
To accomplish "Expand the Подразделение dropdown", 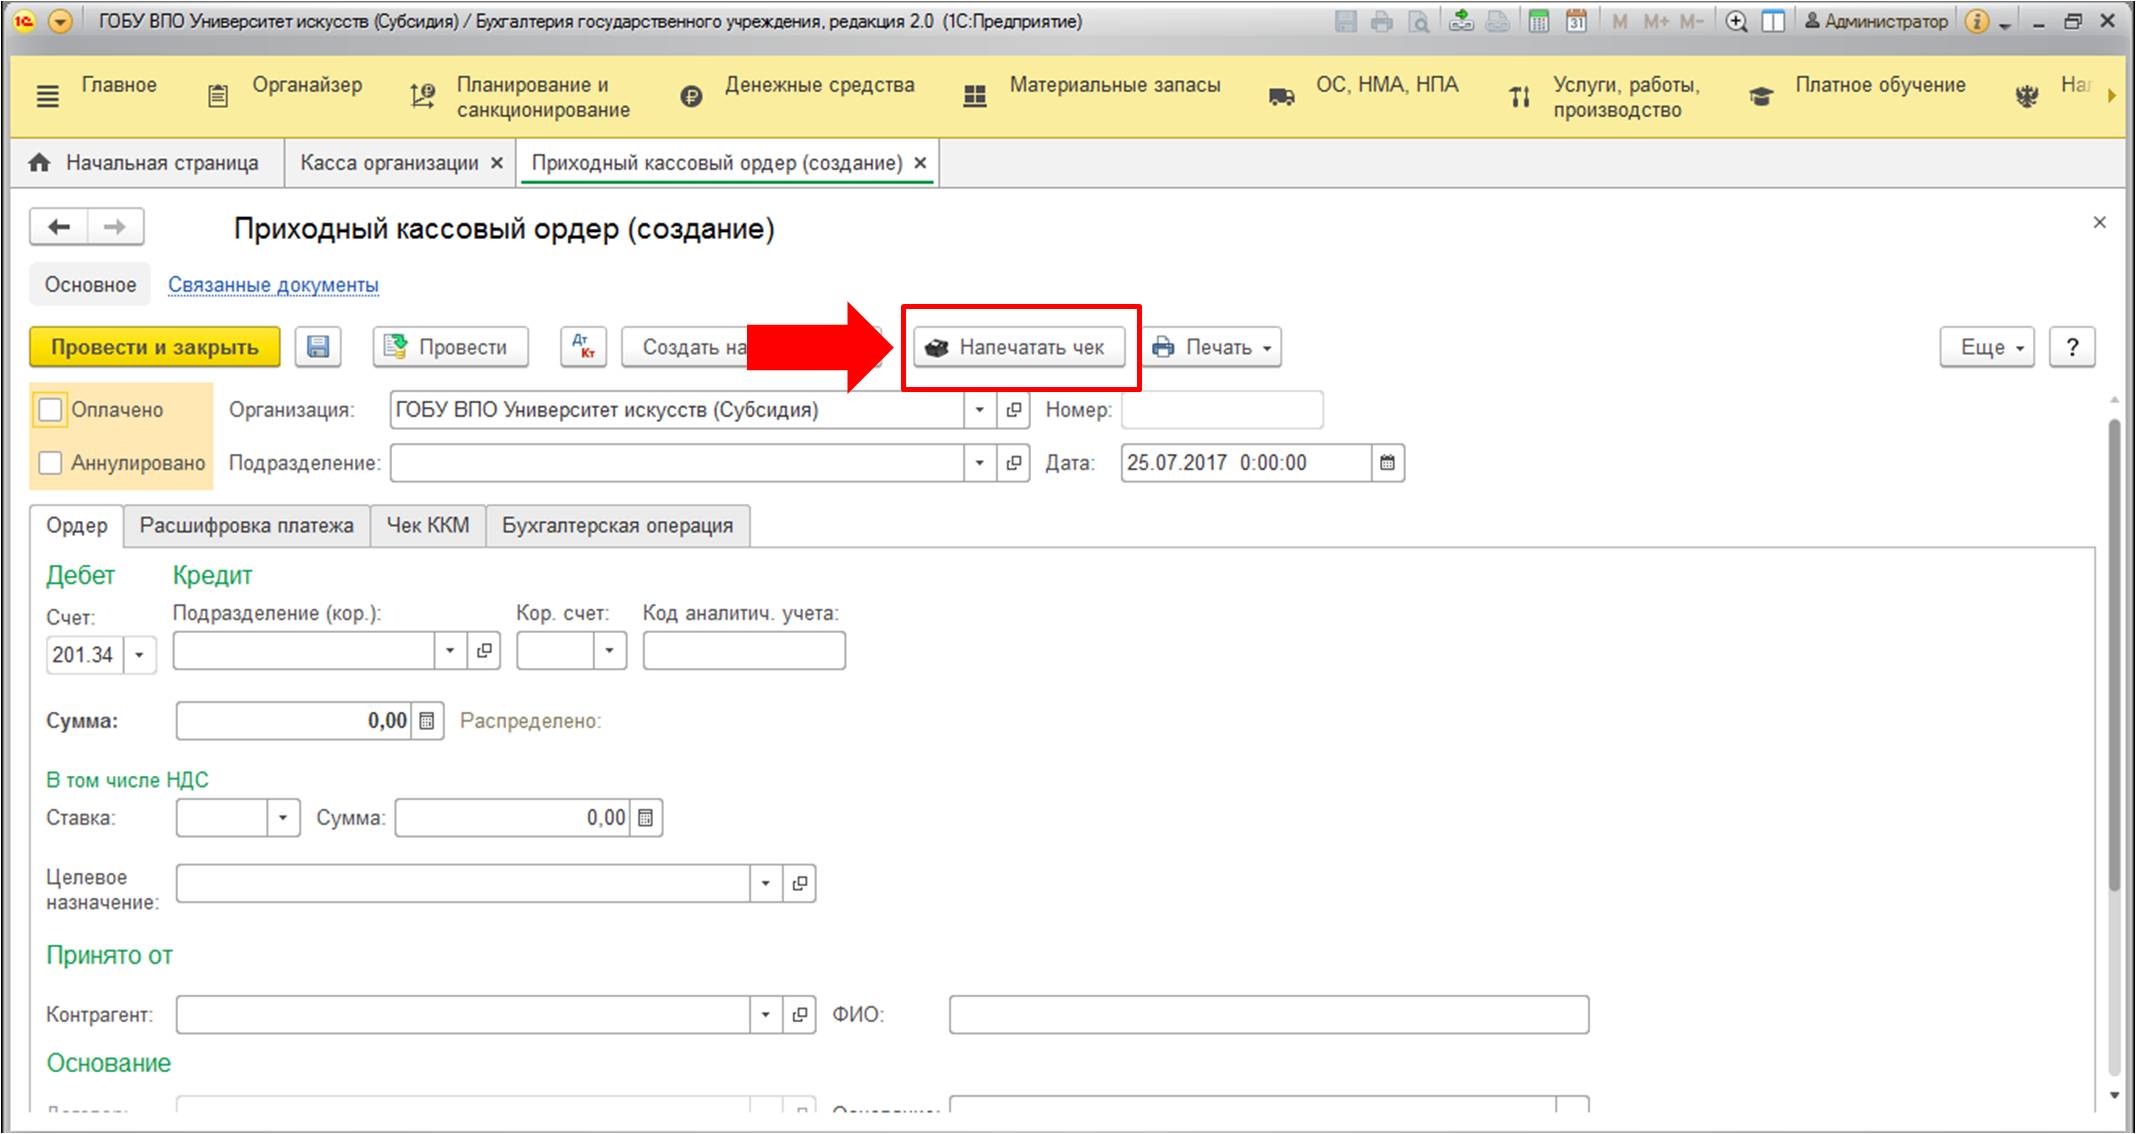I will (980, 463).
